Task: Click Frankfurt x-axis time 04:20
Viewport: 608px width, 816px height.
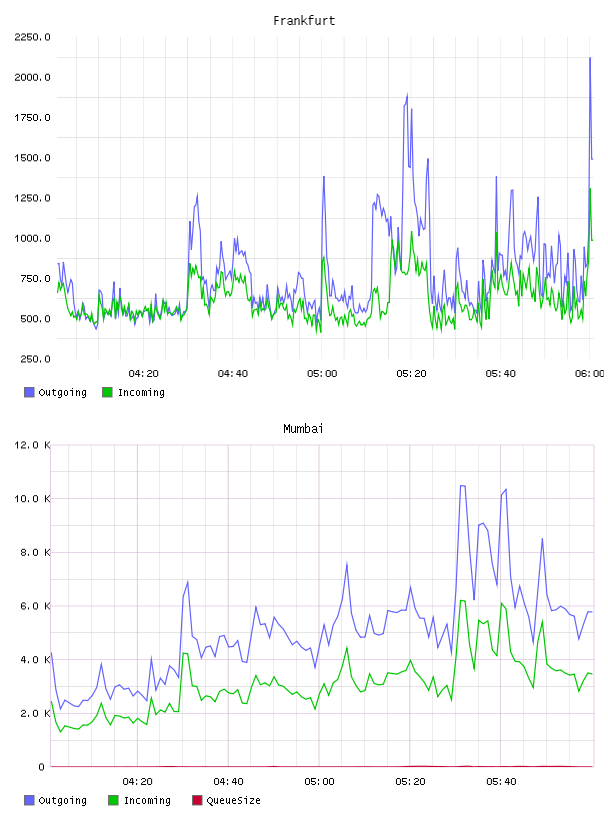Action: point(143,374)
